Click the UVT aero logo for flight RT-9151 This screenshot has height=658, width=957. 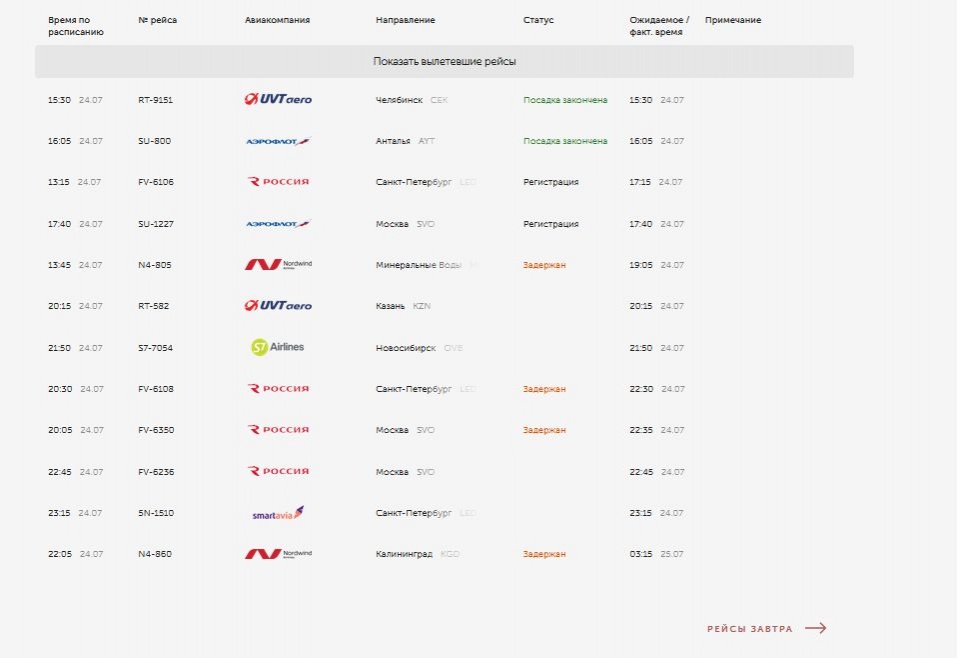pyautogui.click(x=278, y=99)
